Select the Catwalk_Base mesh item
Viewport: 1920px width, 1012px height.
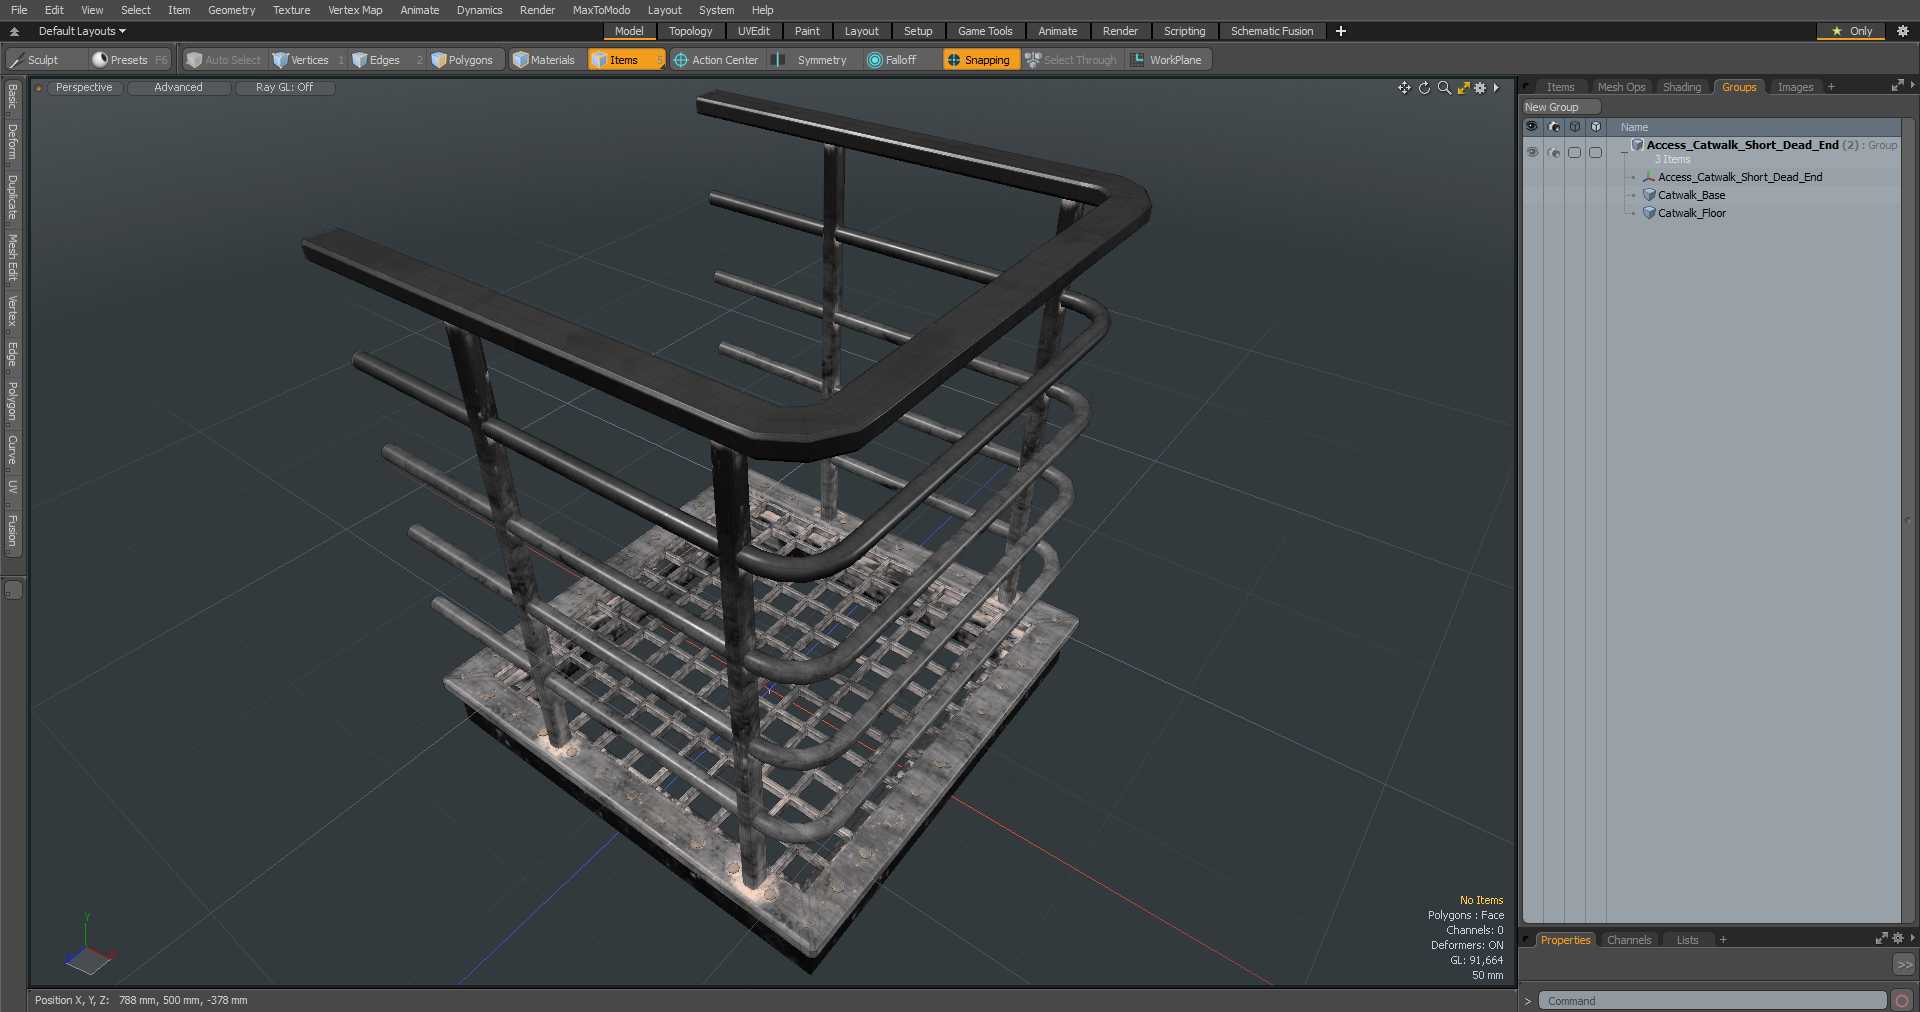(x=1691, y=195)
